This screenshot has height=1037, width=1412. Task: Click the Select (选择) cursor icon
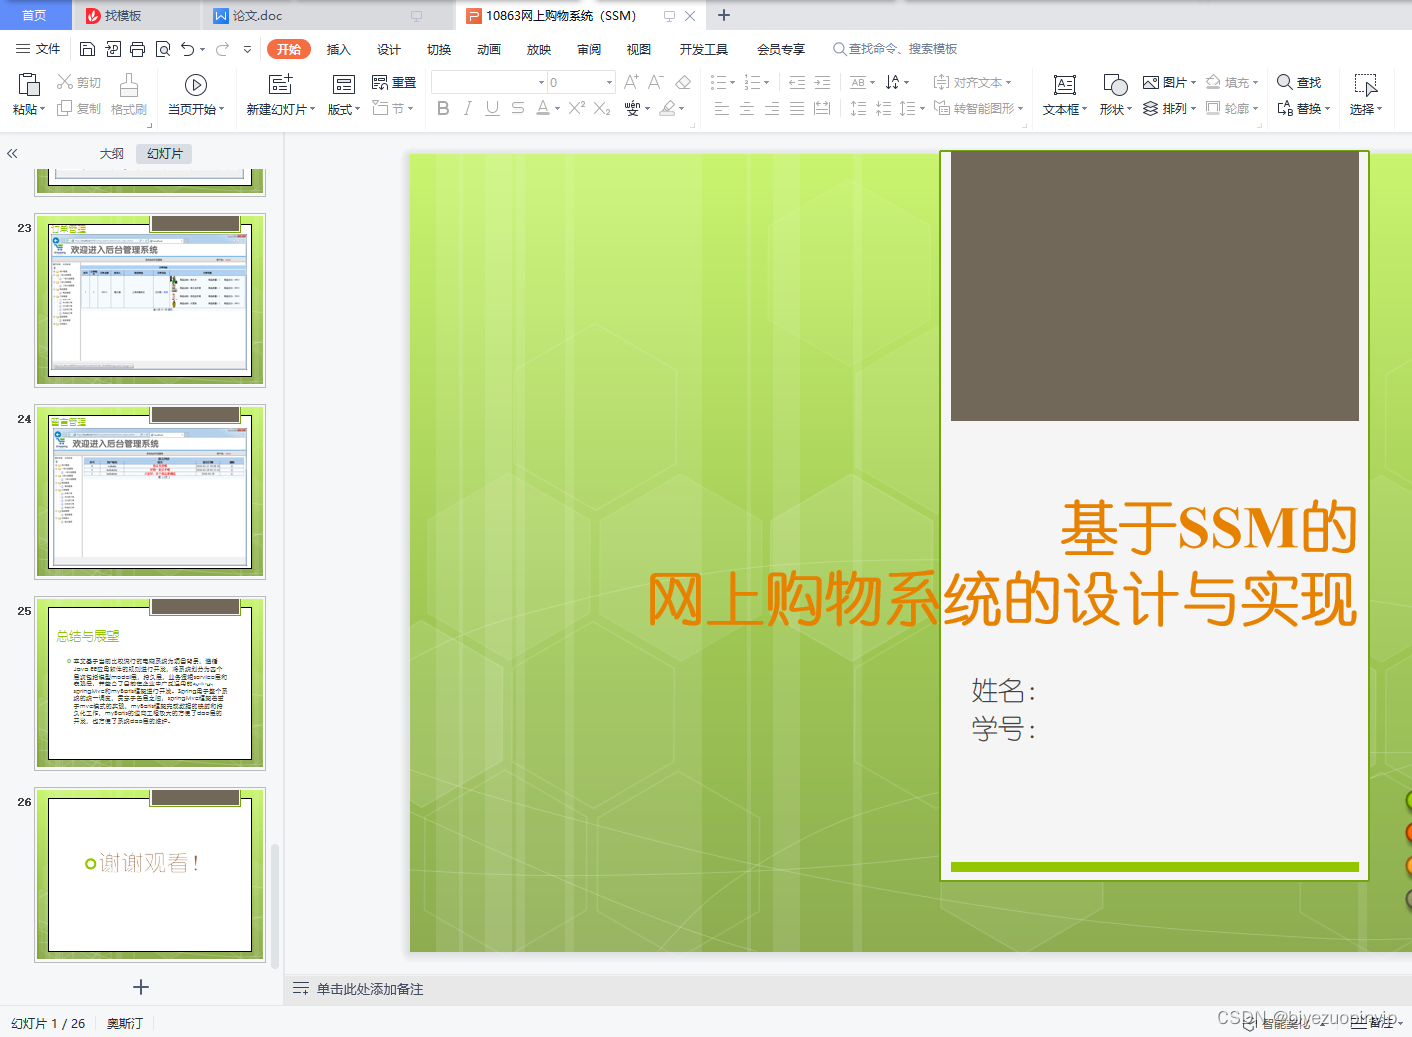click(x=1366, y=85)
